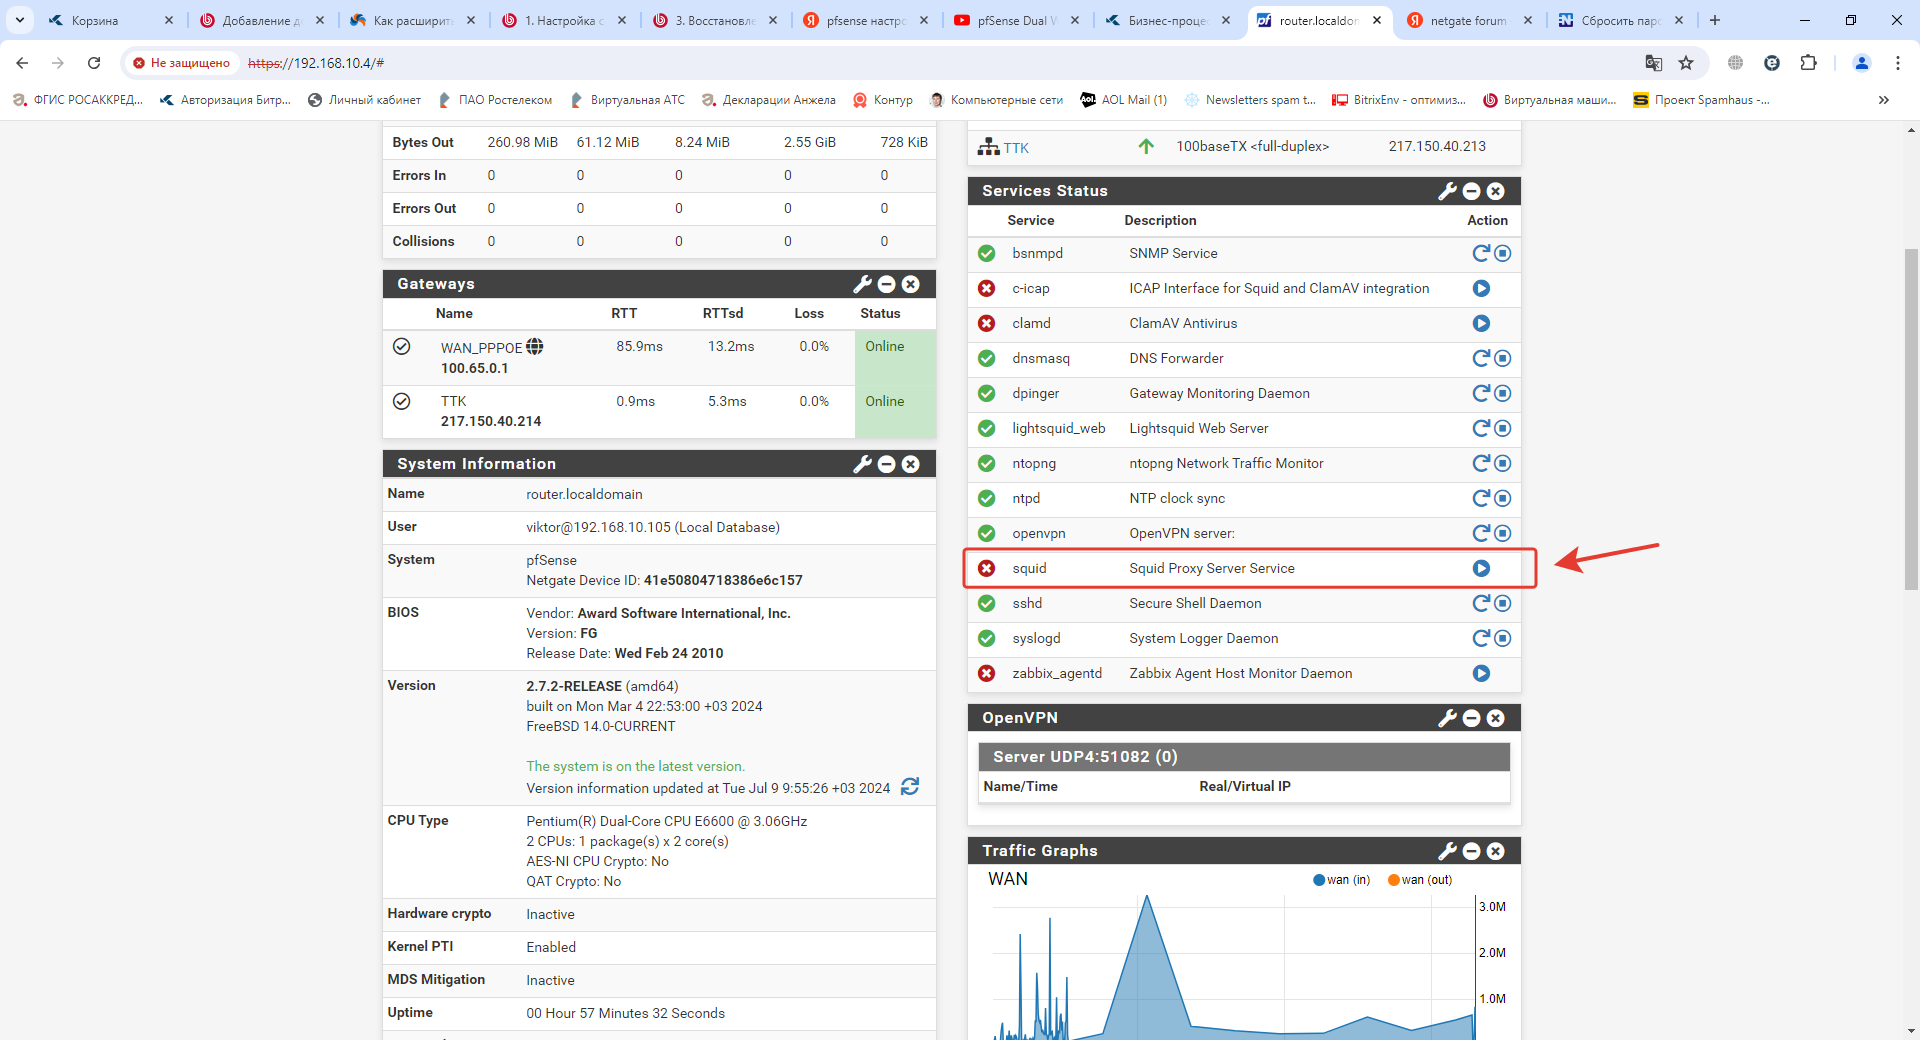Start the clamd ClamAV service
The width and height of the screenshot is (1920, 1040).
click(1481, 323)
